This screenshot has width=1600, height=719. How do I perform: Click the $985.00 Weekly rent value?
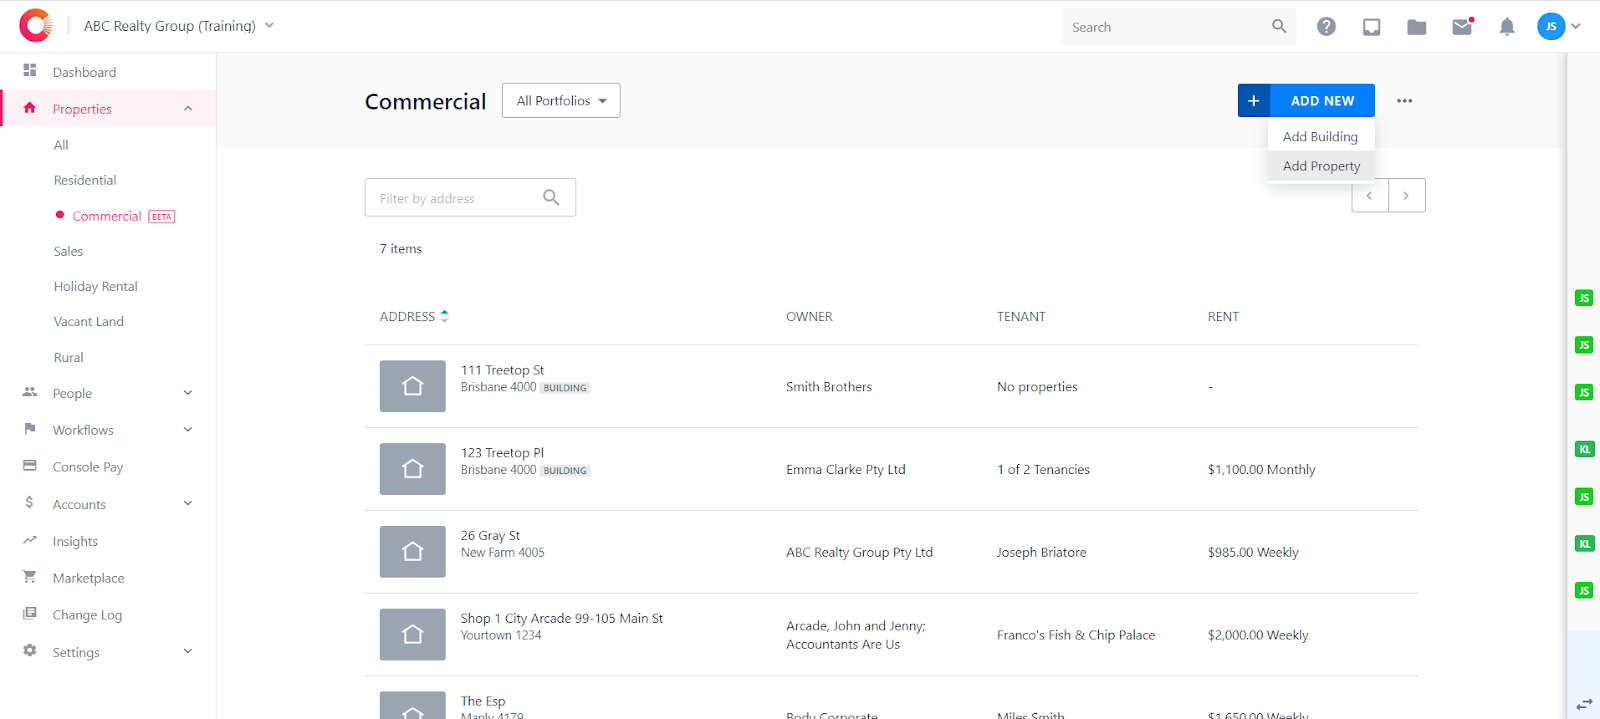click(1253, 553)
